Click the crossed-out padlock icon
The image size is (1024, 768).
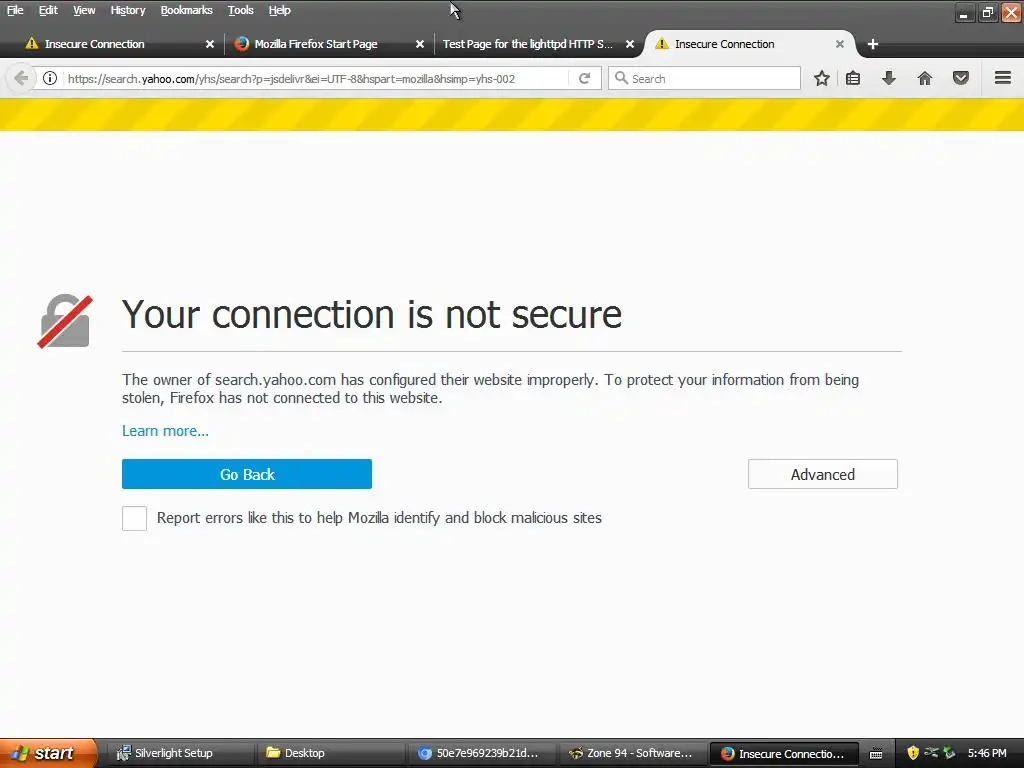click(65, 321)
